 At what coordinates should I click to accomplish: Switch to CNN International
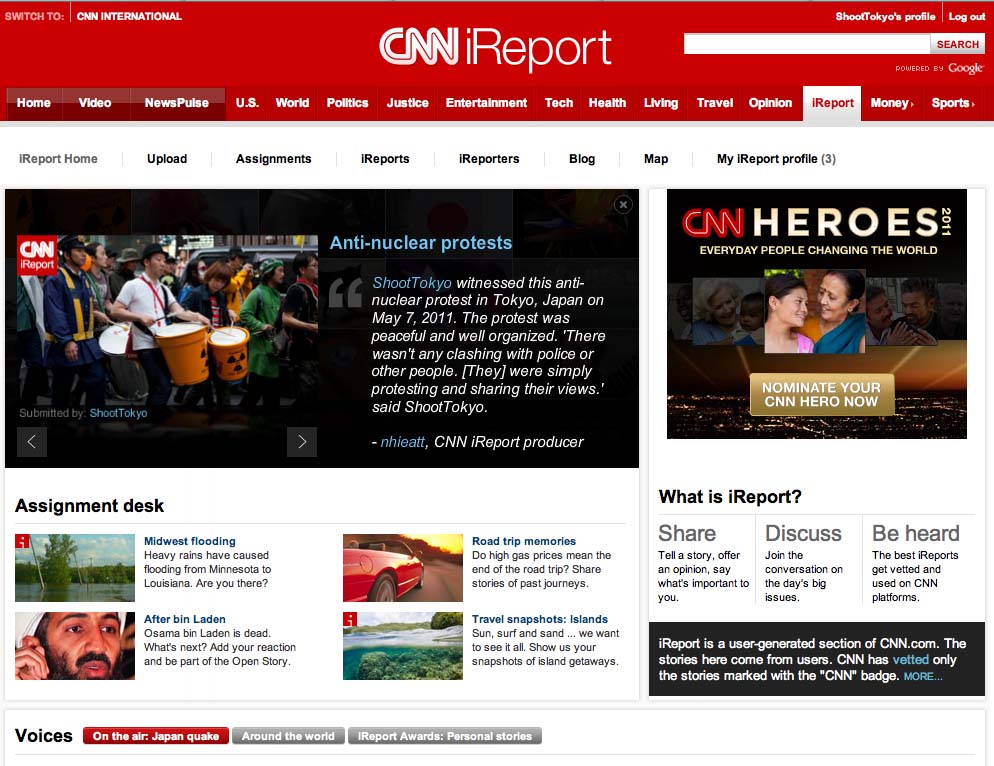click(129, 16)
